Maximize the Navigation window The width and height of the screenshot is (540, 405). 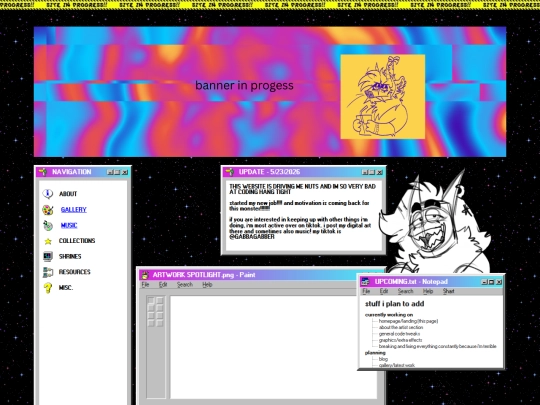(x=117, y=172)
